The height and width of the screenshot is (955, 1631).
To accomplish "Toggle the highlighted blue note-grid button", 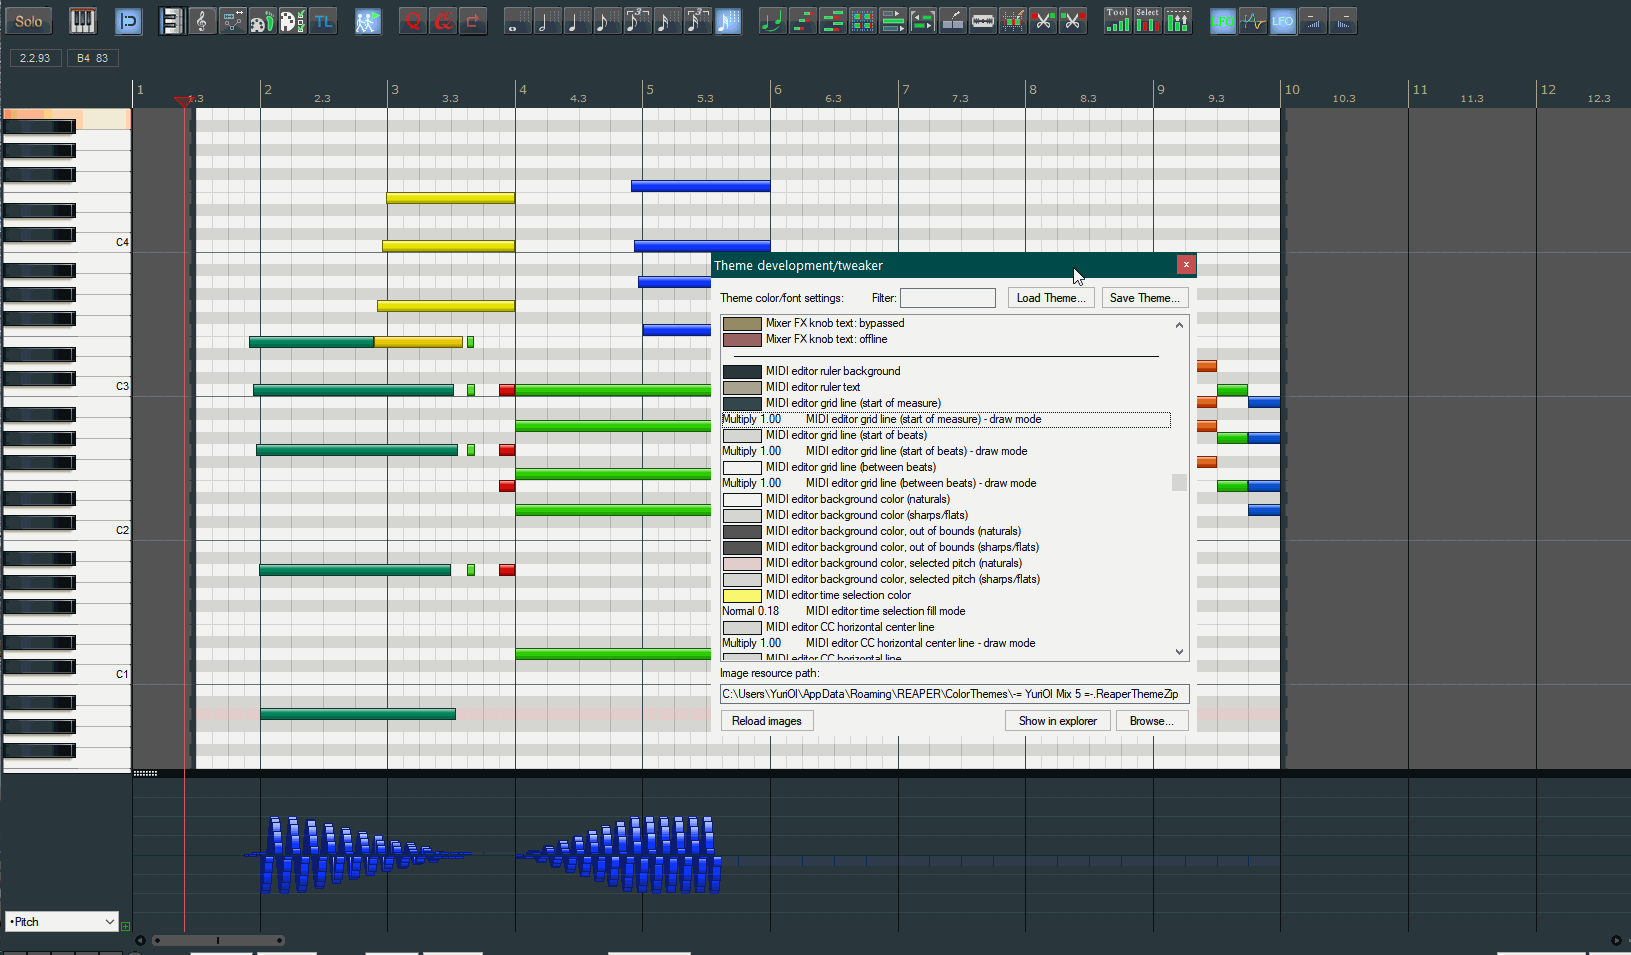I will [729, 21].
